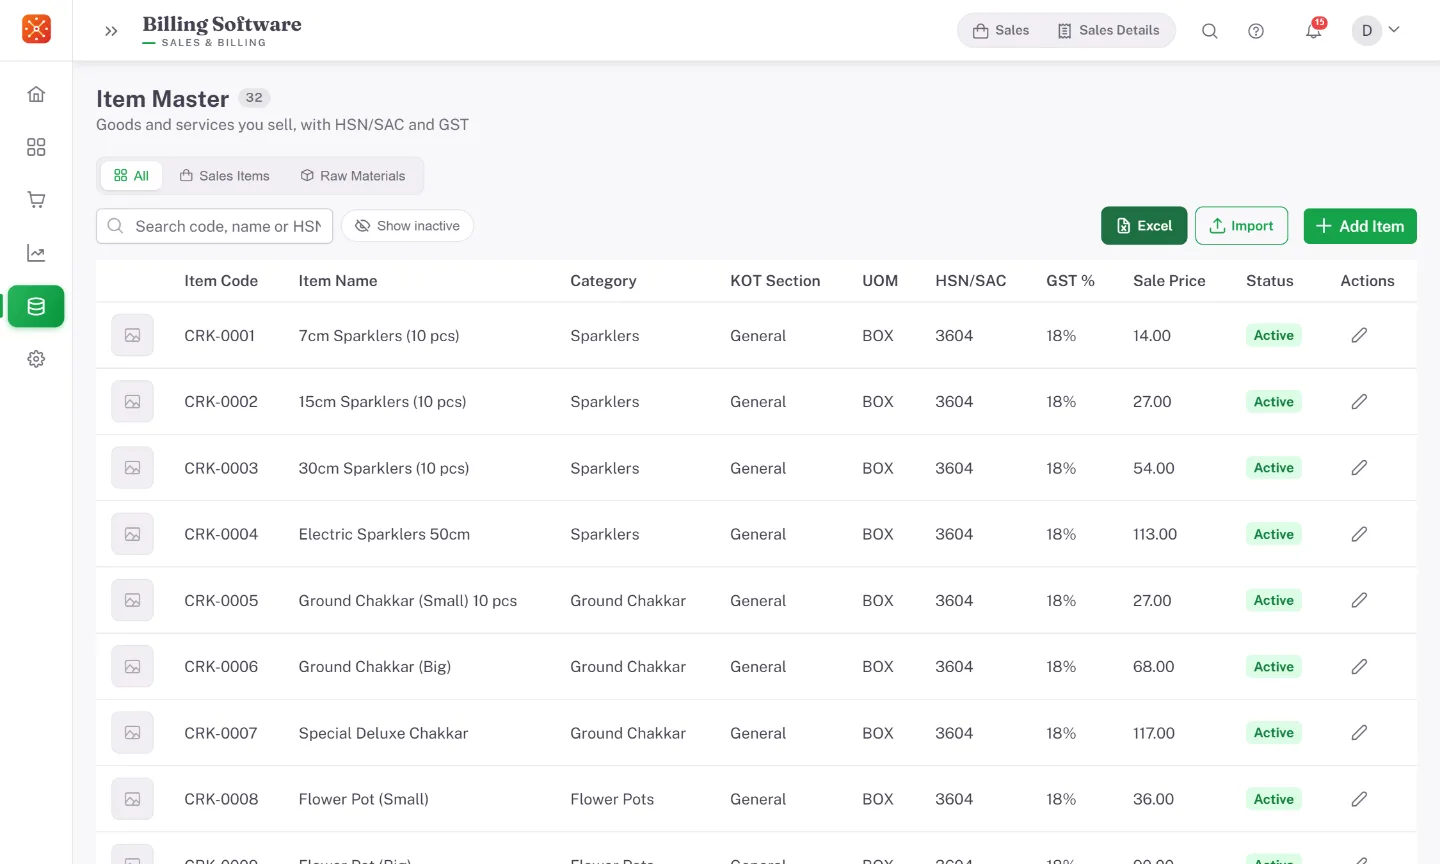1440x864 pixels.
Task: Edit CRK-0003 using the pencil icon
Action: (x=1359, y=468)
